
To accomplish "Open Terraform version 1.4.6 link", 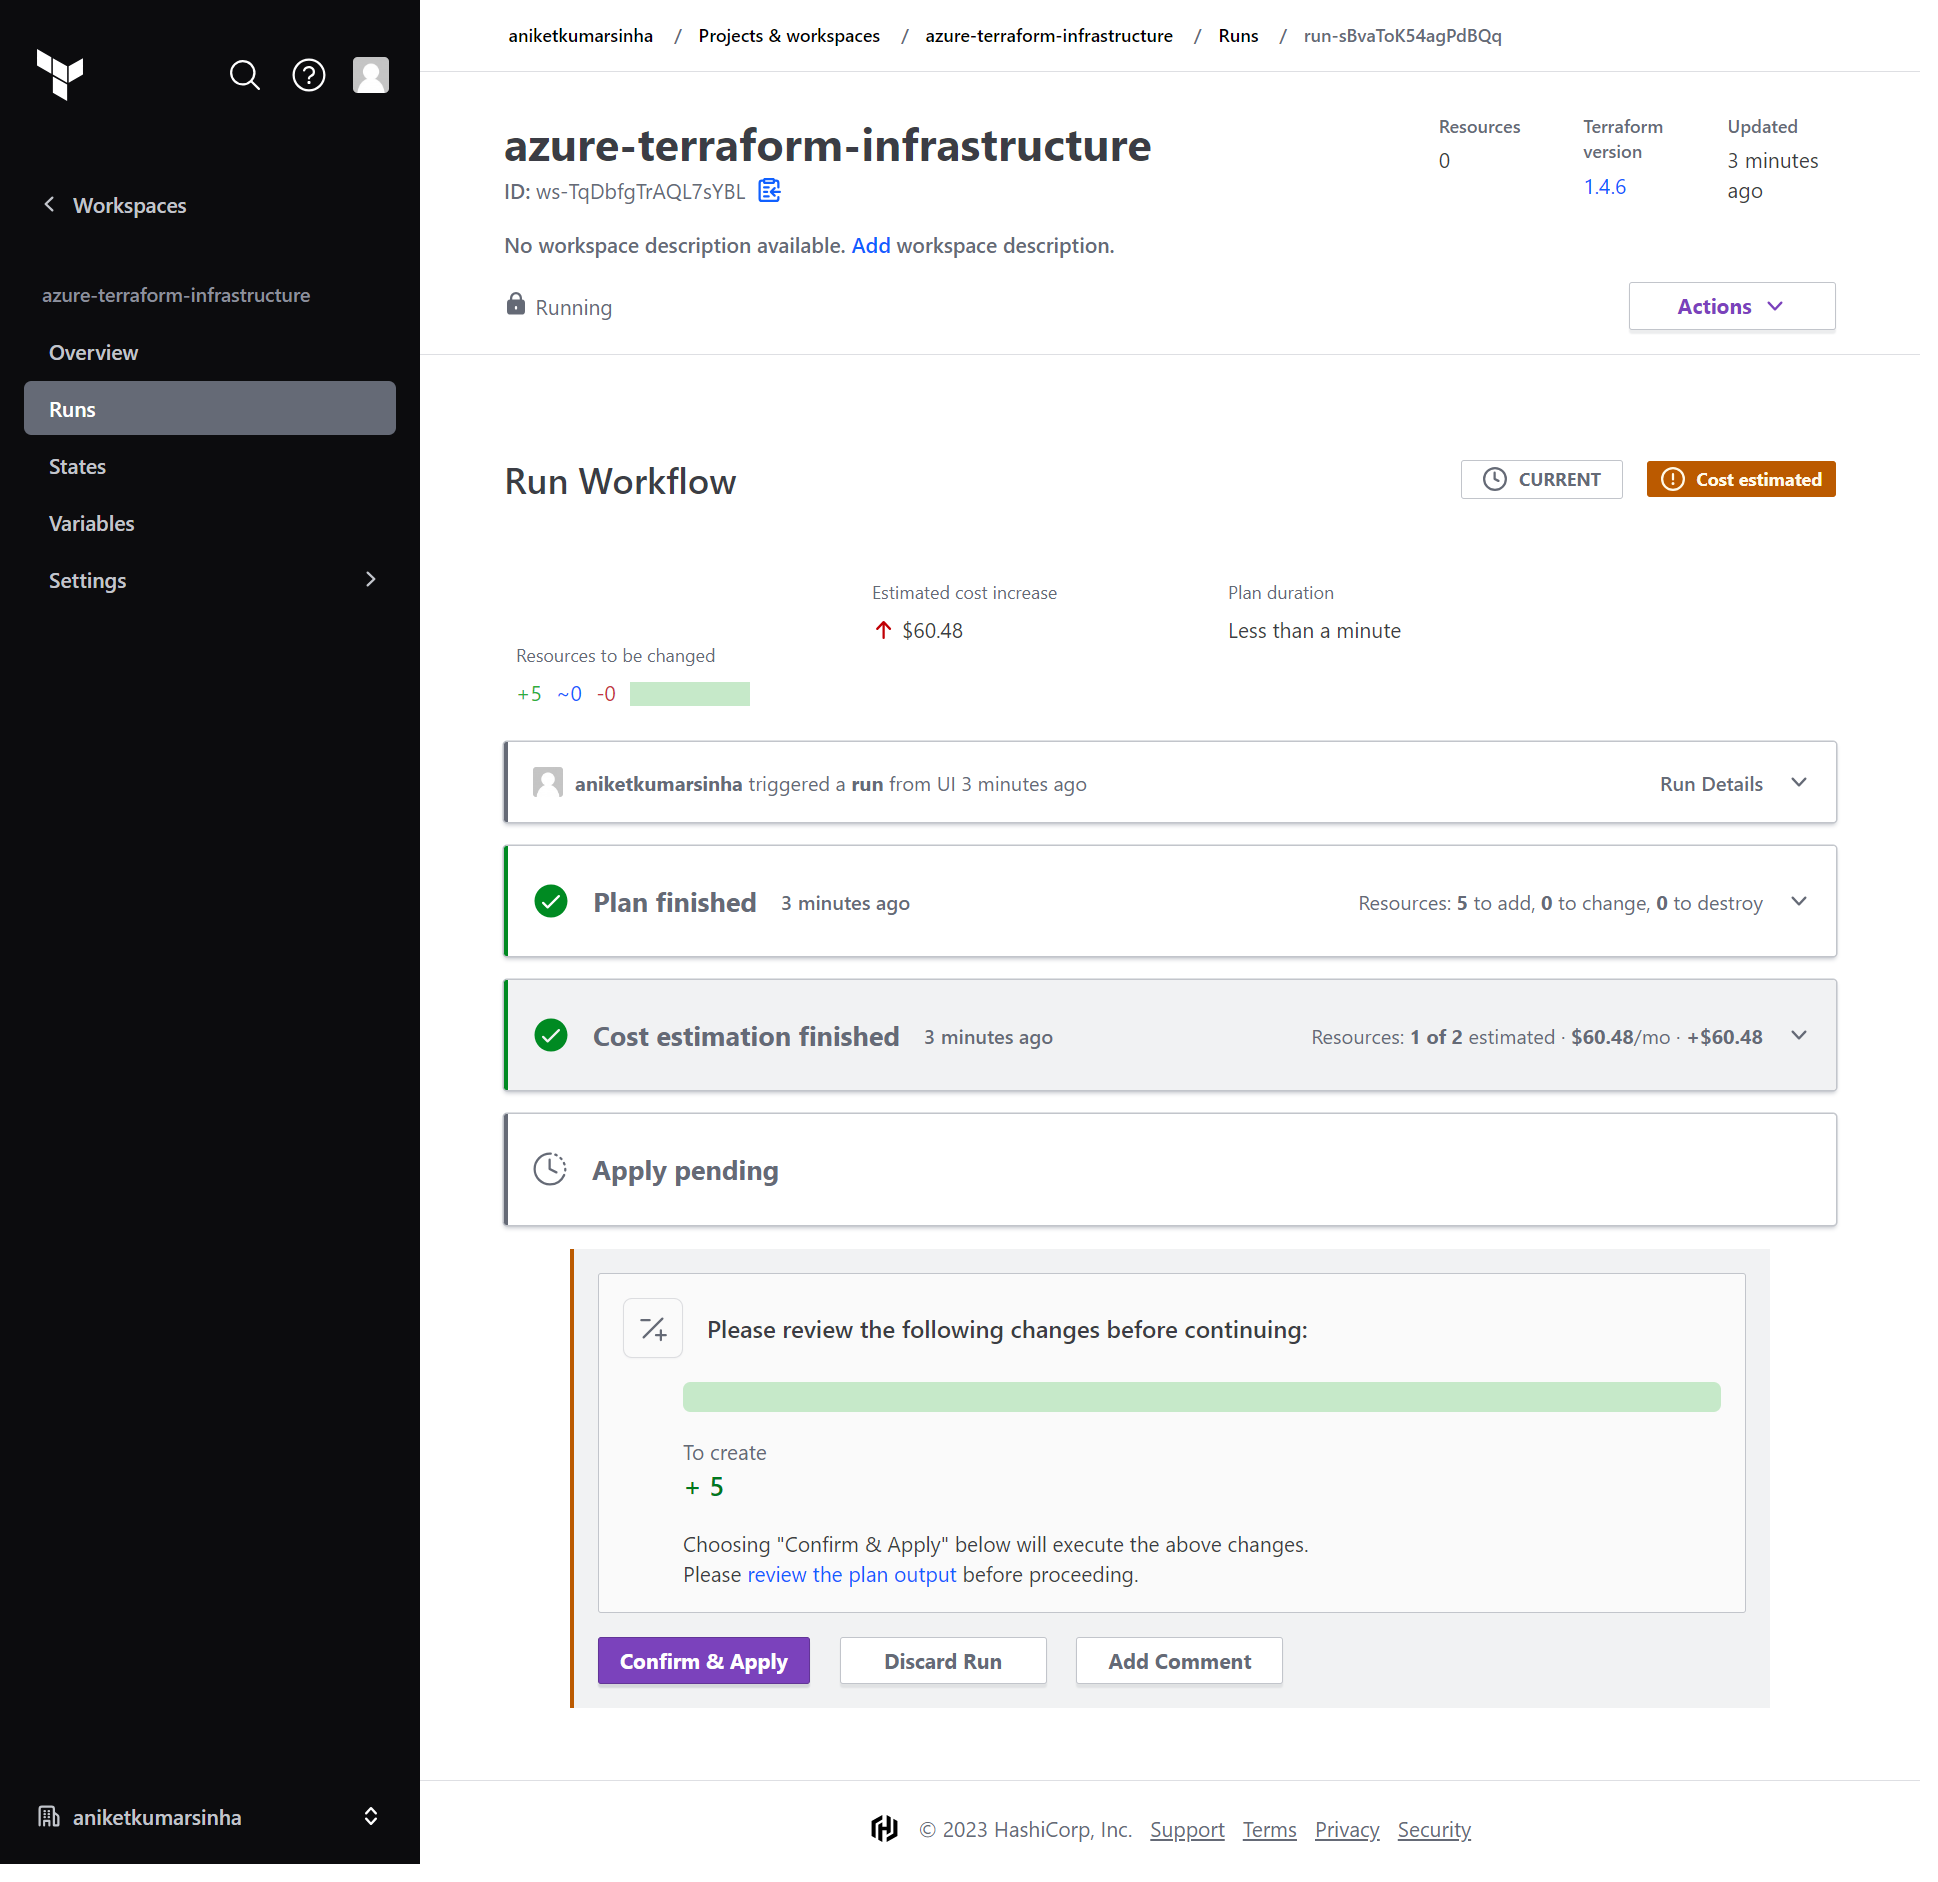I will tap(1604, 186).
